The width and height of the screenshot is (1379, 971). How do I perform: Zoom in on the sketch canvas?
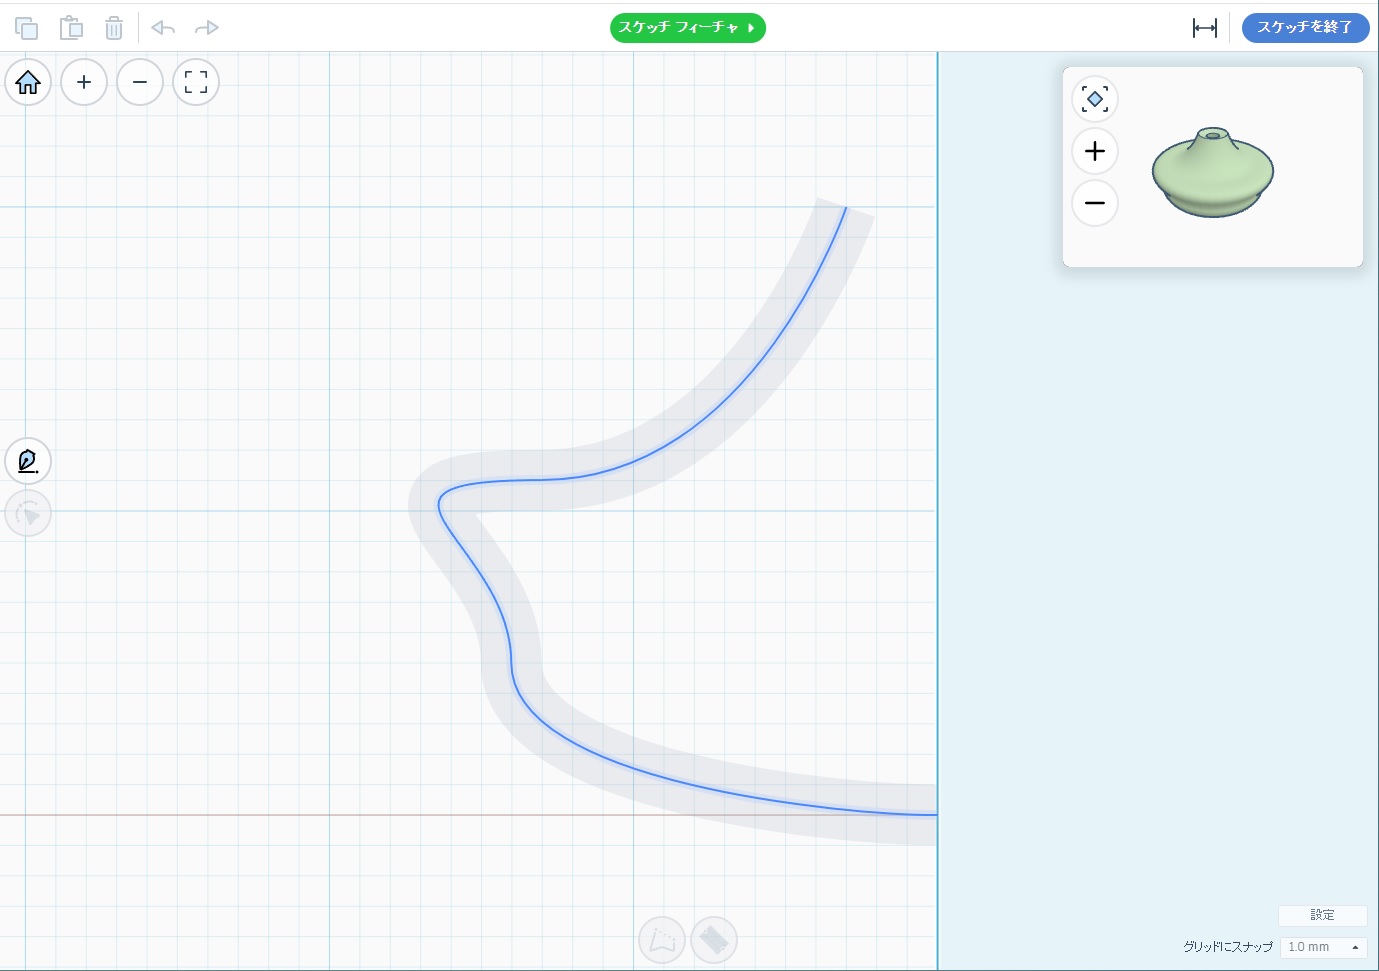tap(84, 82)
